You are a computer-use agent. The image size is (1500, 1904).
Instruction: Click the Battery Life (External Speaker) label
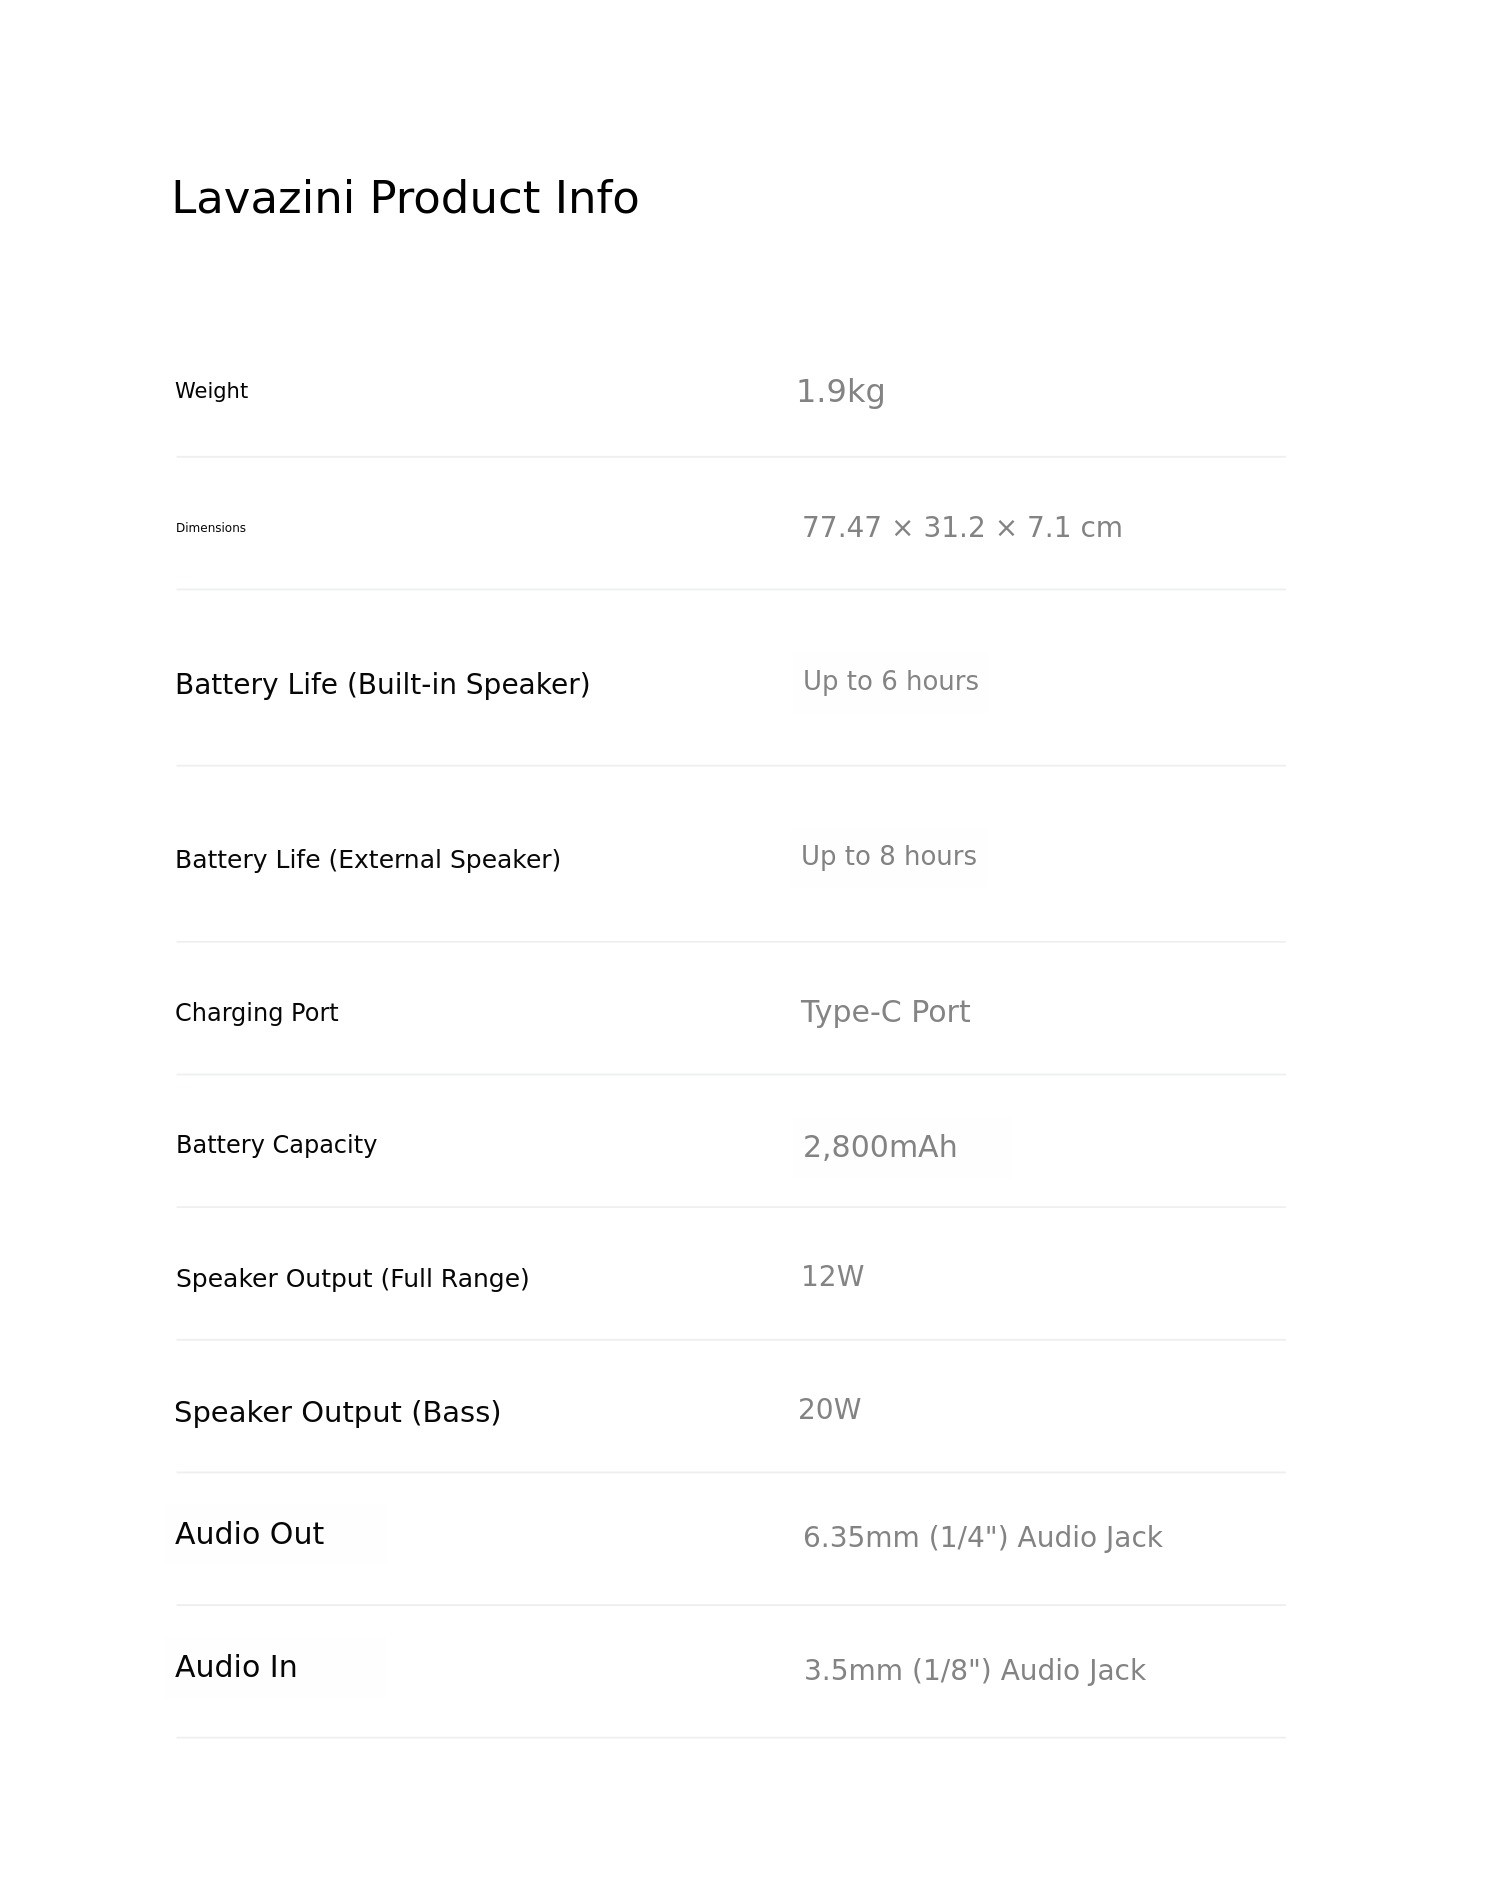(367, 860)
